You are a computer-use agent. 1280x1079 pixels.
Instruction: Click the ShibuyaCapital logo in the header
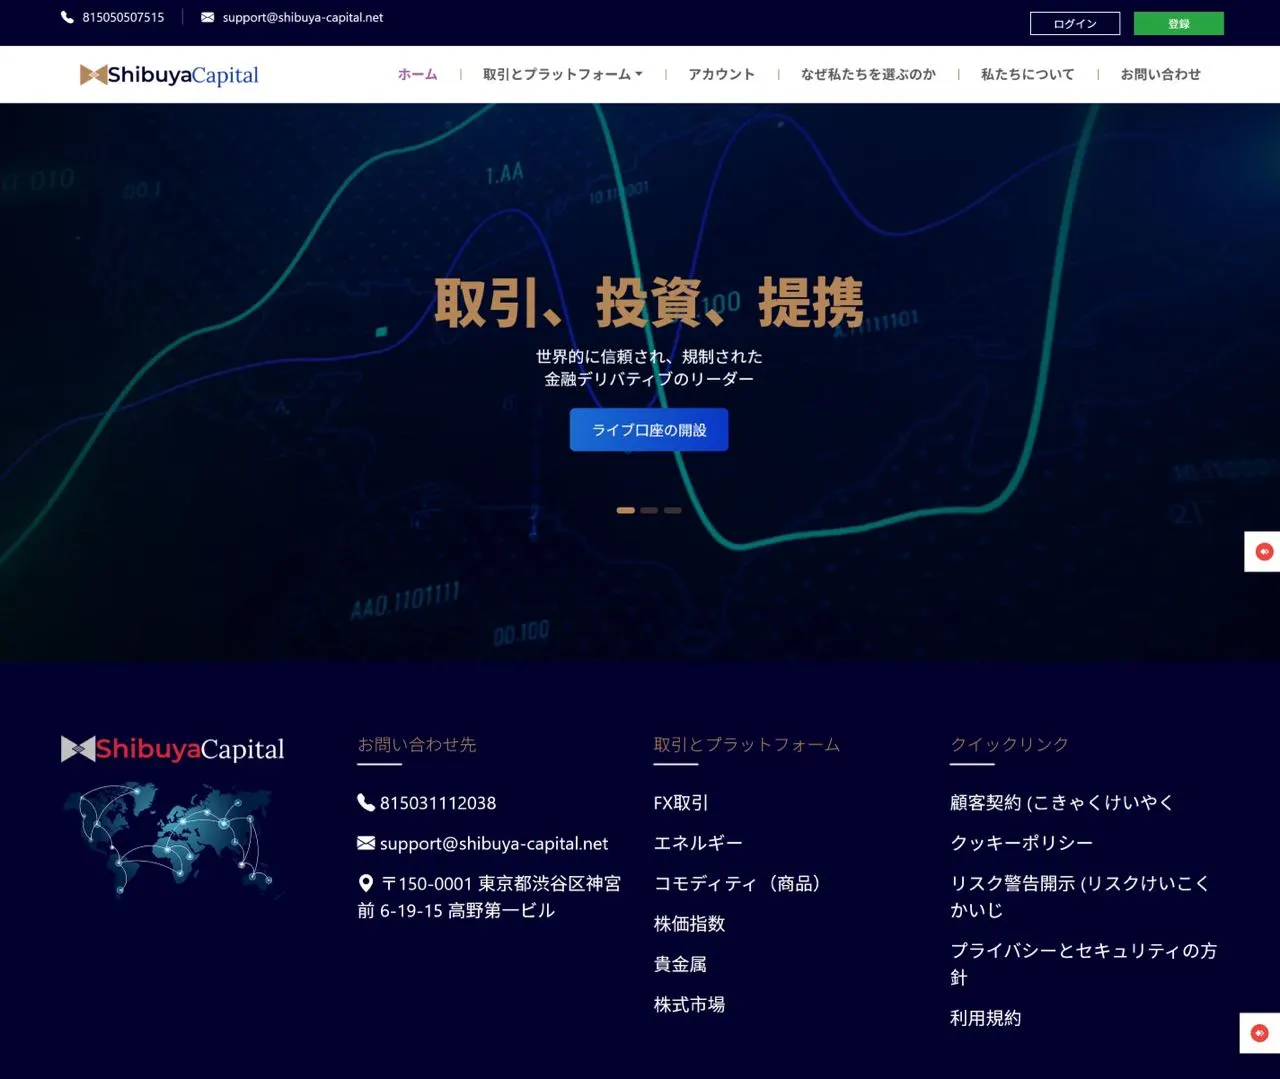click(x=169, y=75)
